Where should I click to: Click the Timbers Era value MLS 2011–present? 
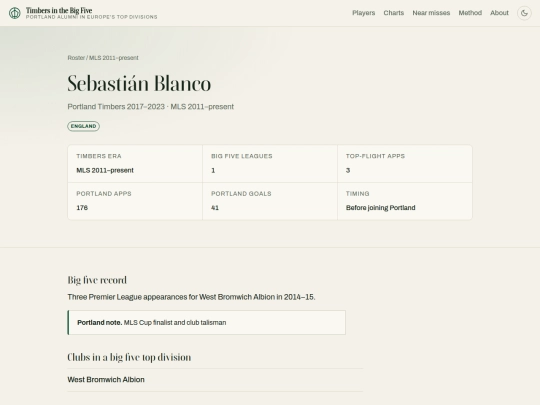(x=105, y=170)
